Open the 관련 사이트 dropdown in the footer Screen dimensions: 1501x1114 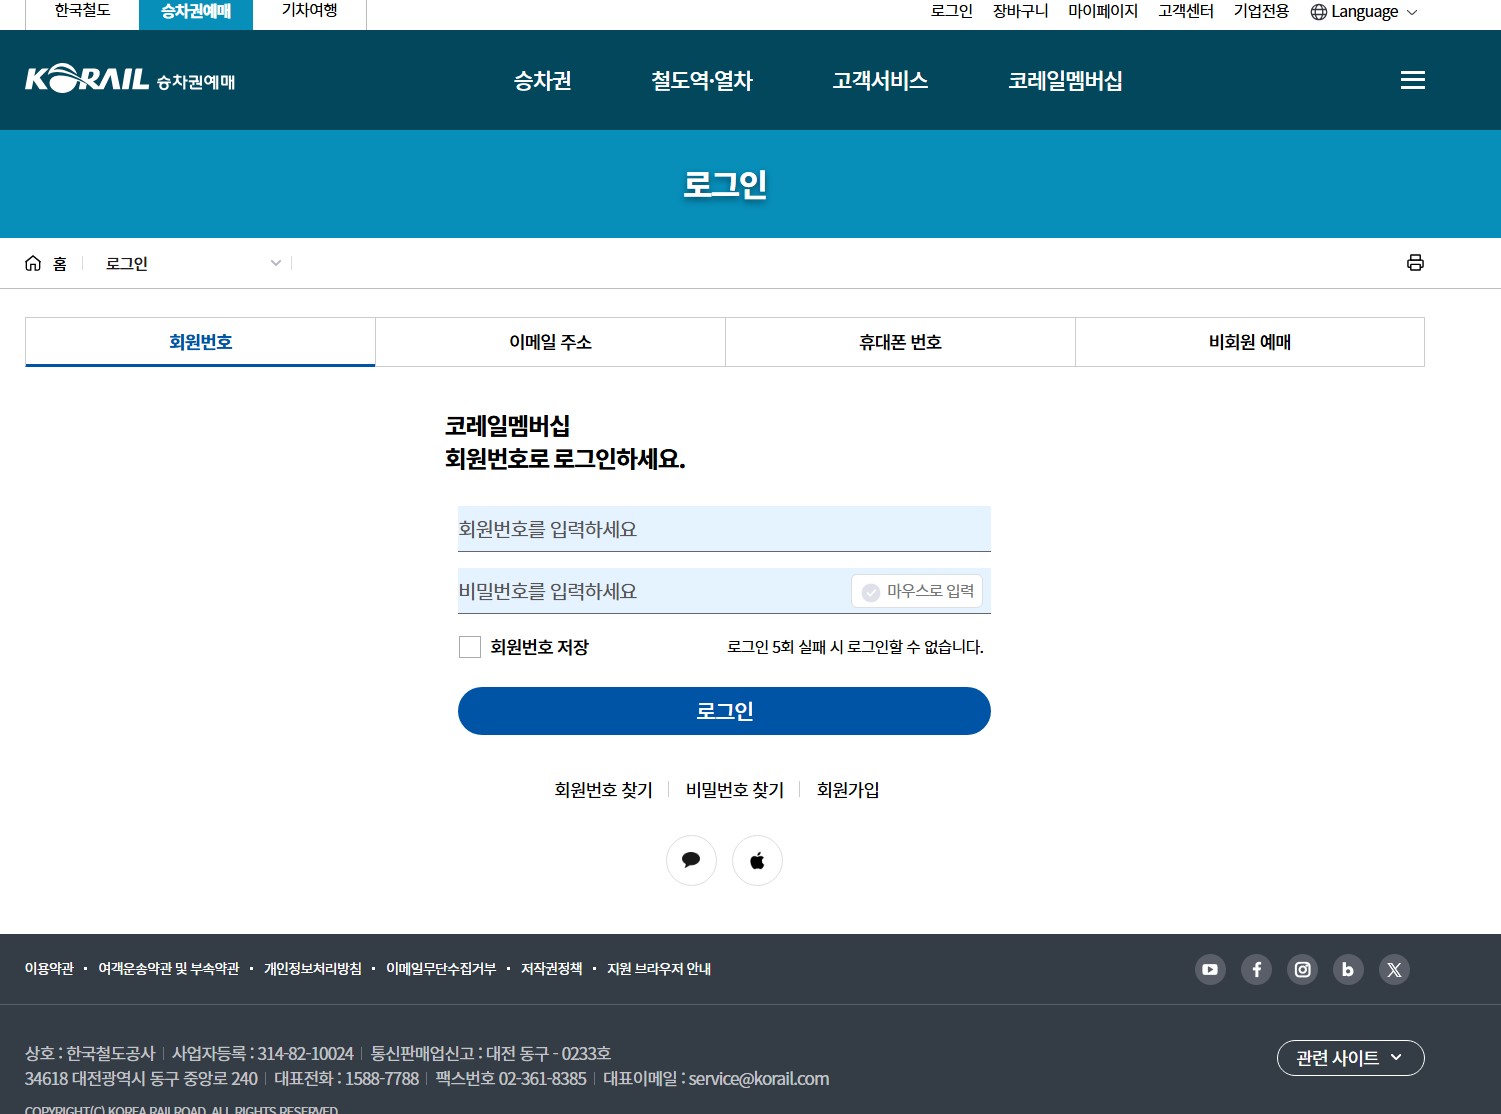coord(1349,1058)
